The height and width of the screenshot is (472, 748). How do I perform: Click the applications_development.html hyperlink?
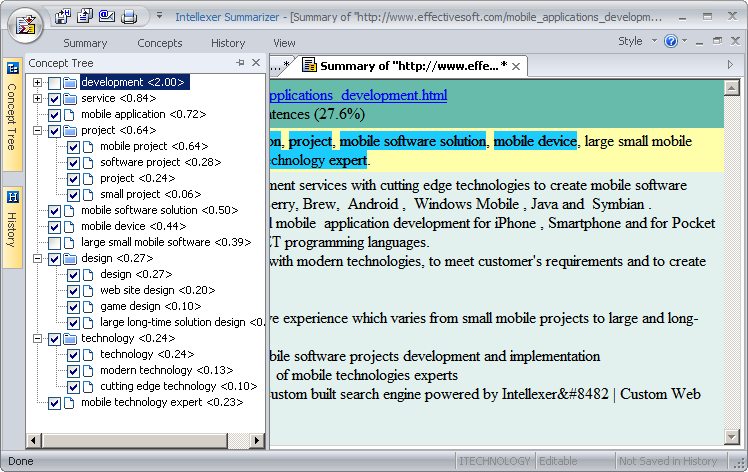358,95
